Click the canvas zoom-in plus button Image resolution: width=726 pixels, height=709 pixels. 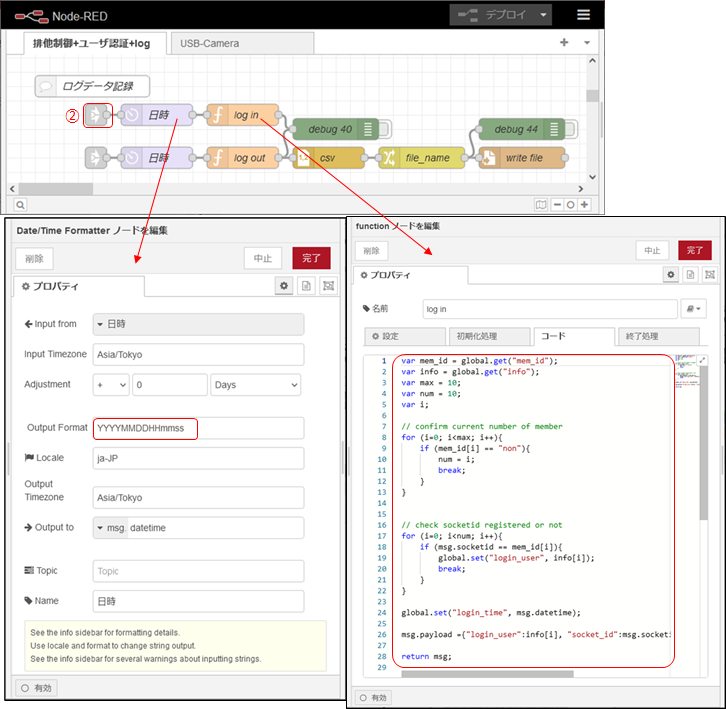(x=584, y=205)
